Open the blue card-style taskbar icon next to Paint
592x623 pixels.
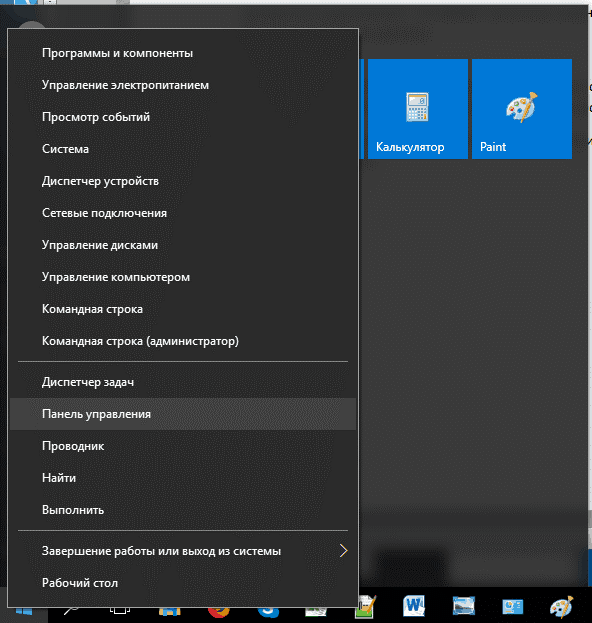tap(513, 607)
